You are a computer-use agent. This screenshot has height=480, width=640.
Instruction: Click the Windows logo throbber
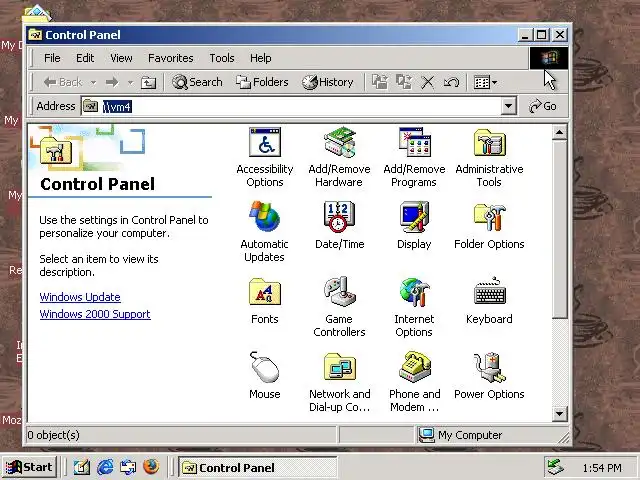(549, 58)
